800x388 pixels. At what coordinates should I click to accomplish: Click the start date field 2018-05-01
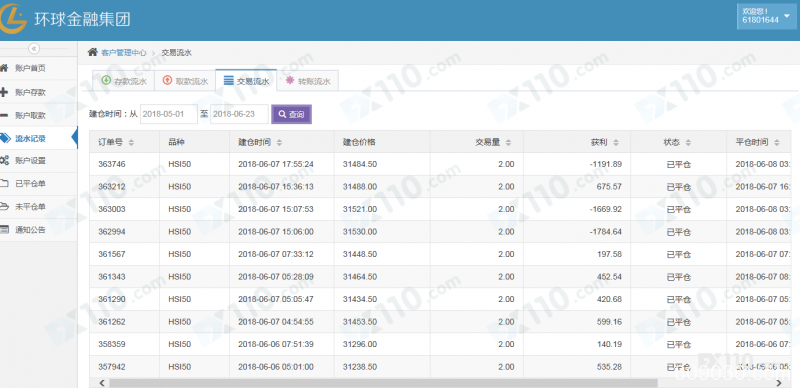tap(168, 114)
